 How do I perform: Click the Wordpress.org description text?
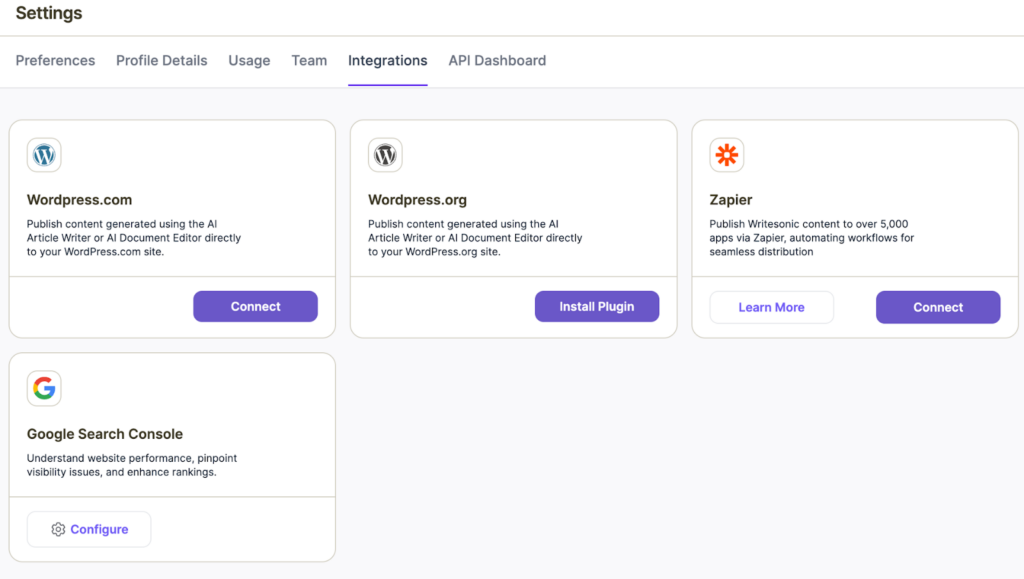[475, 238]
